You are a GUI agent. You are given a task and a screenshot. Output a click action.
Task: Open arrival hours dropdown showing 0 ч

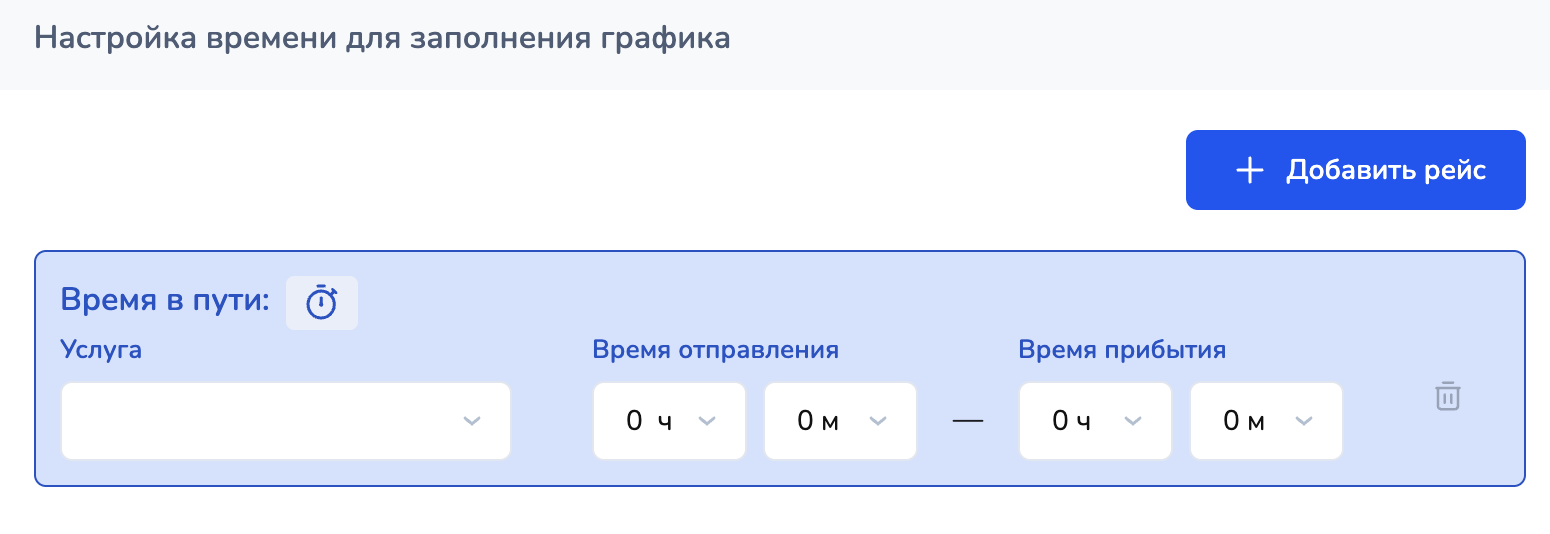[x=1094, y=421]
